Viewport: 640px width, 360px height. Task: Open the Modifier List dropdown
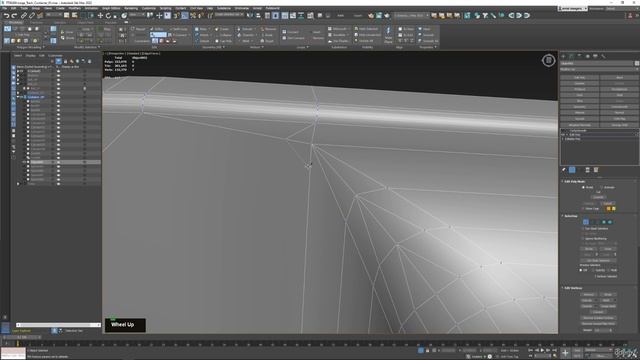[x=599, y=69]
